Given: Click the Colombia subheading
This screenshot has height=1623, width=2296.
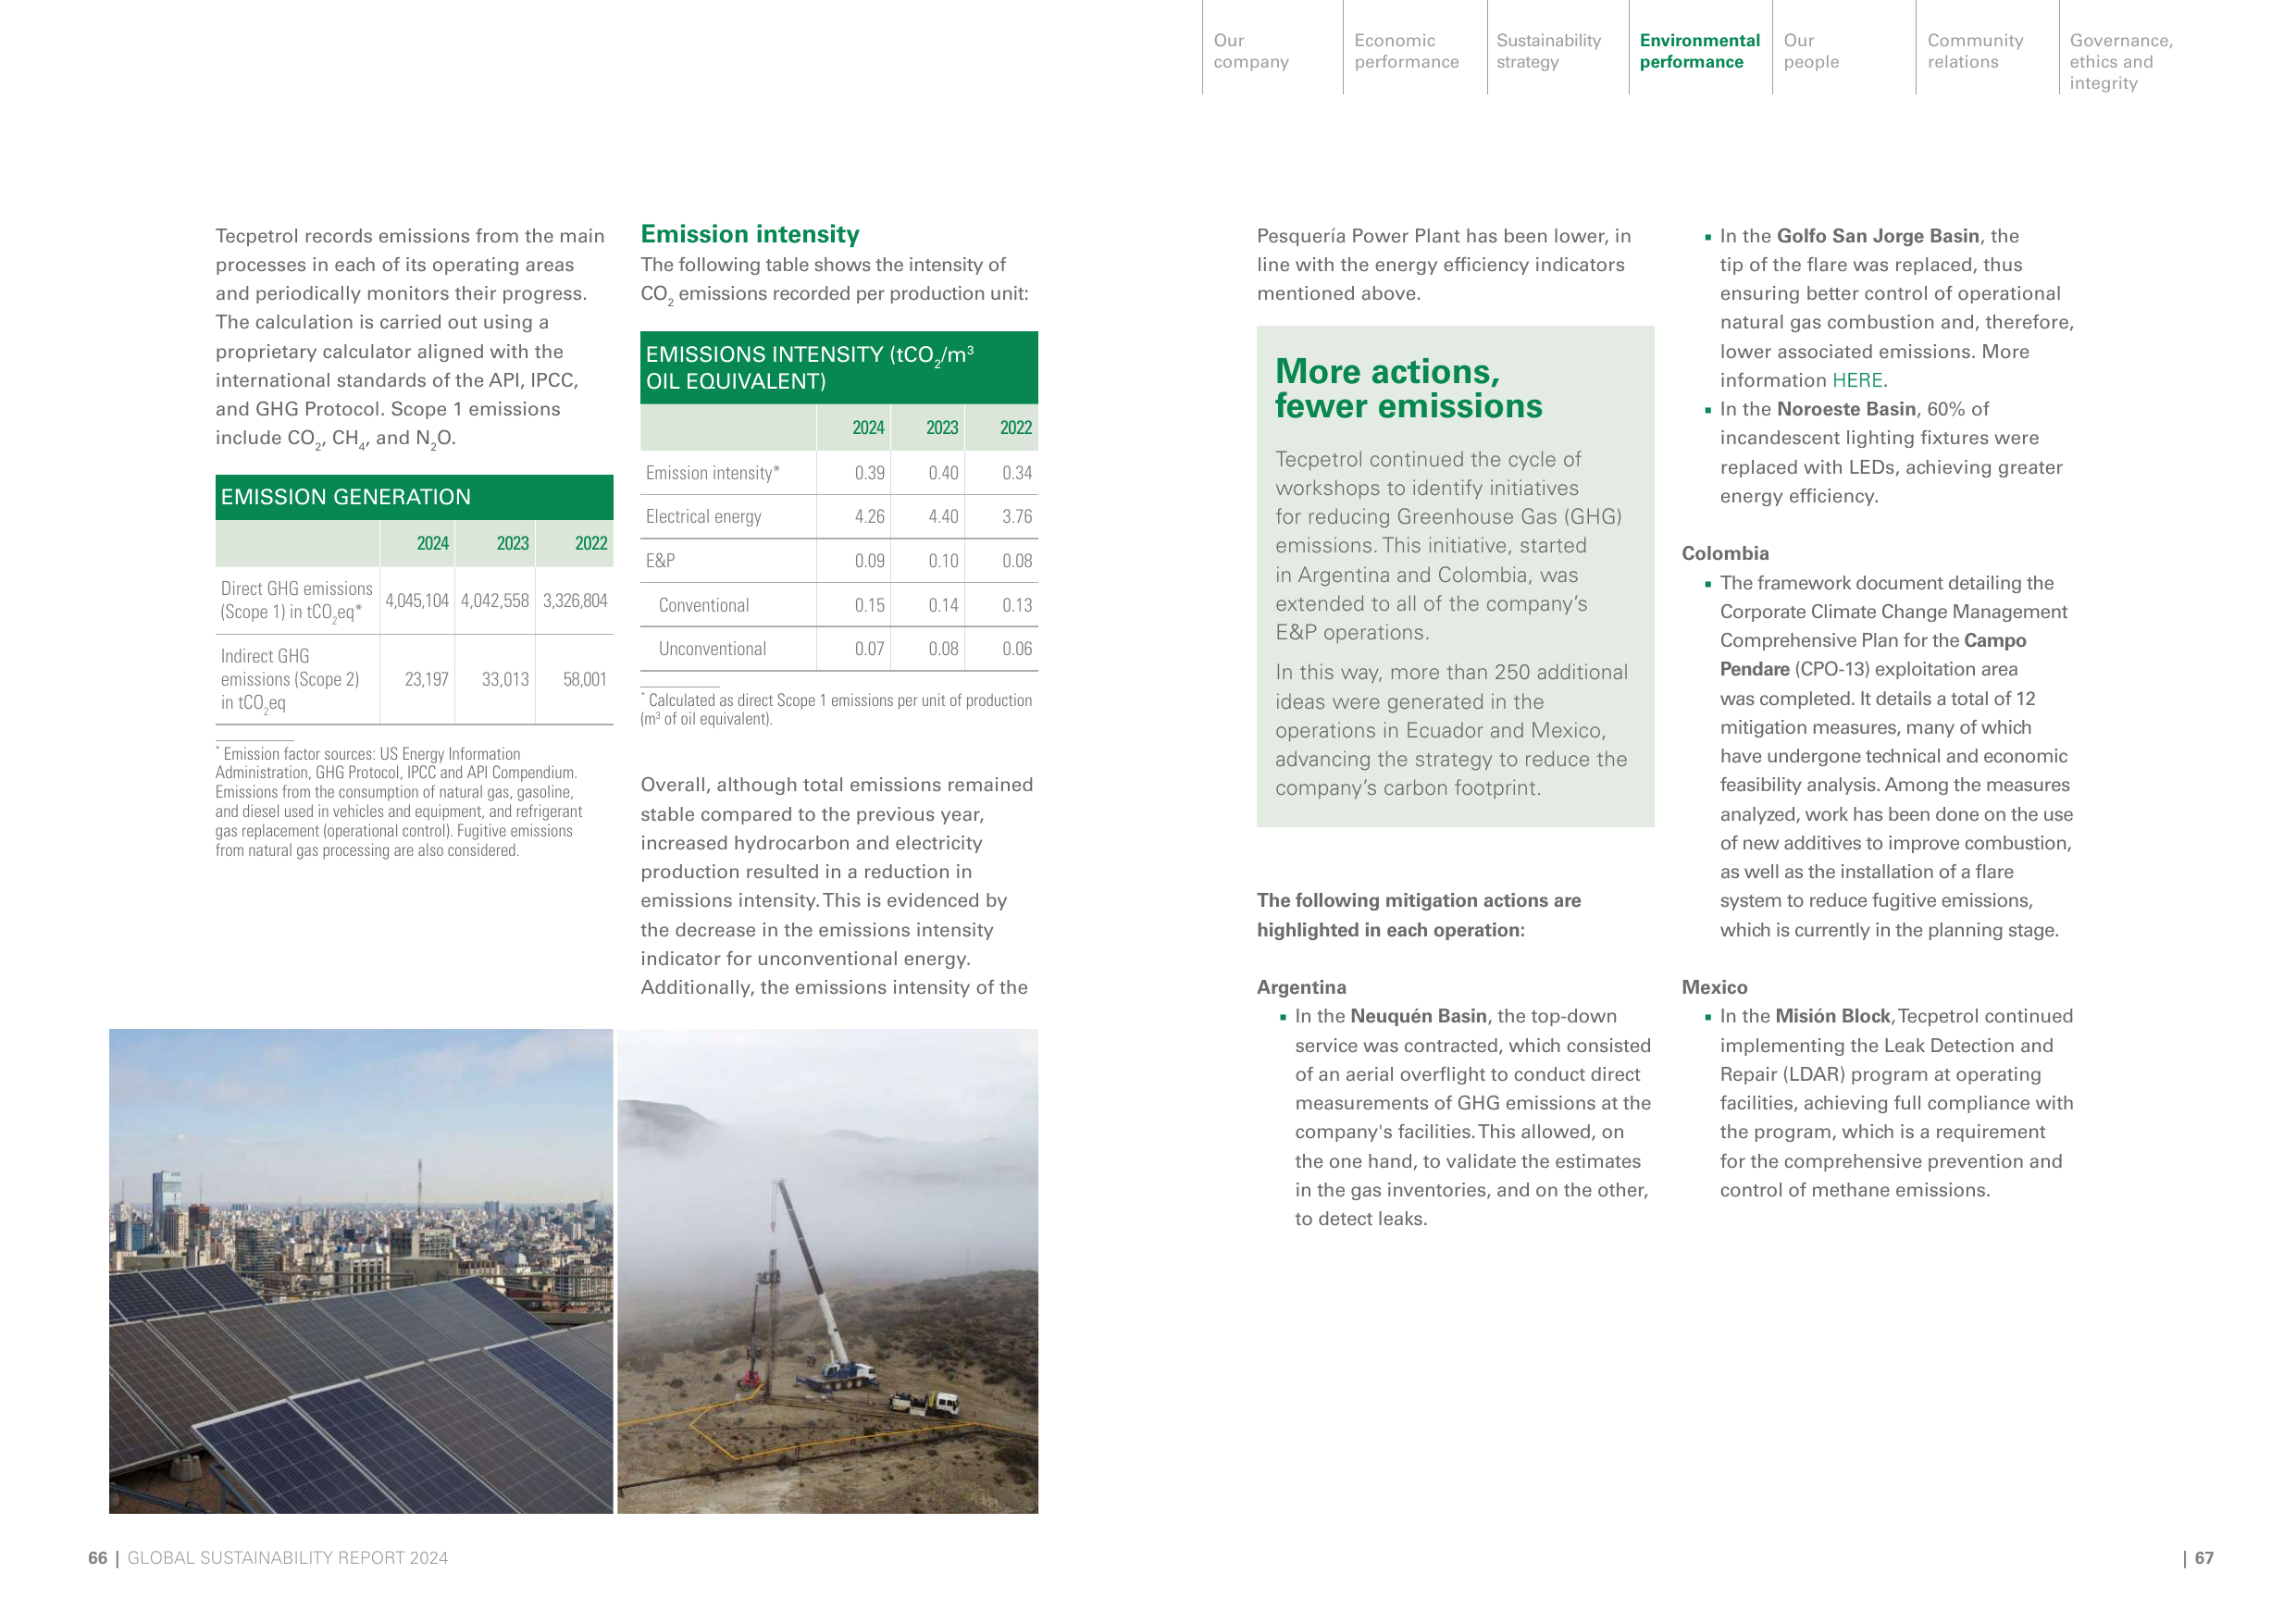Looking at the screenshot, I should (x=1725, y=553).
